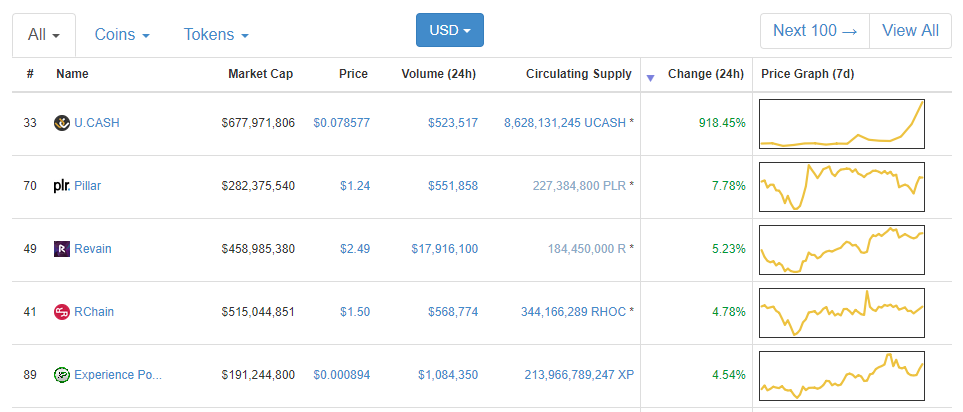Sort by Volume (24h) column header
This screenshot has width=963, height=412.
tap(438, 74)
